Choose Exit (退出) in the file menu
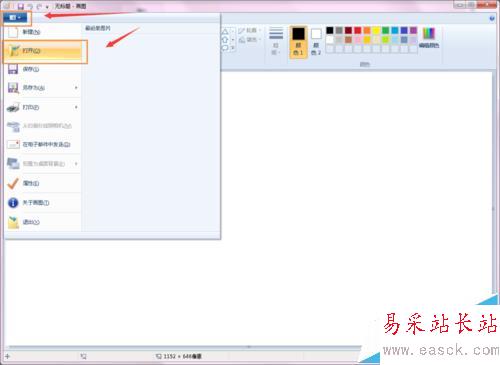This screenshot has width=500, height=365. [x=43, y=222]
